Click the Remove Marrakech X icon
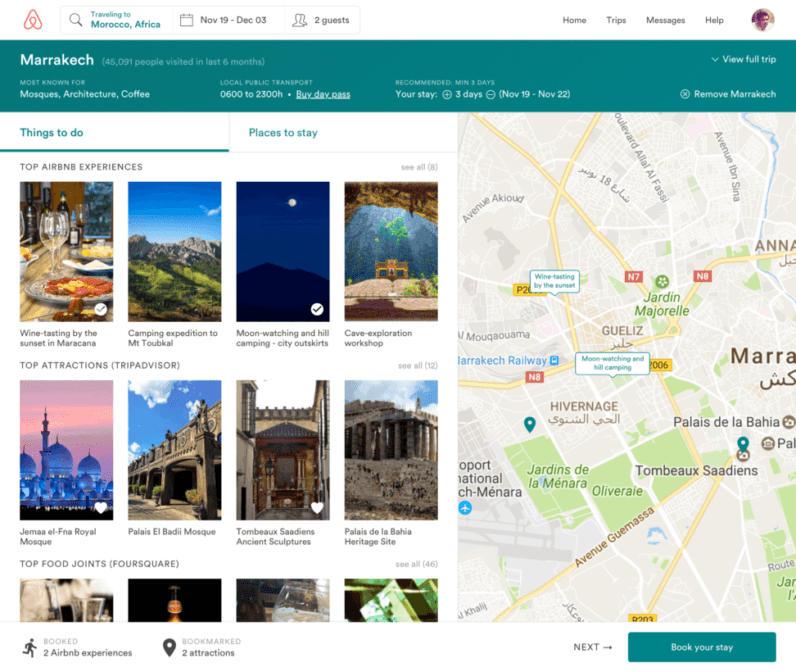 (x=685, y=94)
